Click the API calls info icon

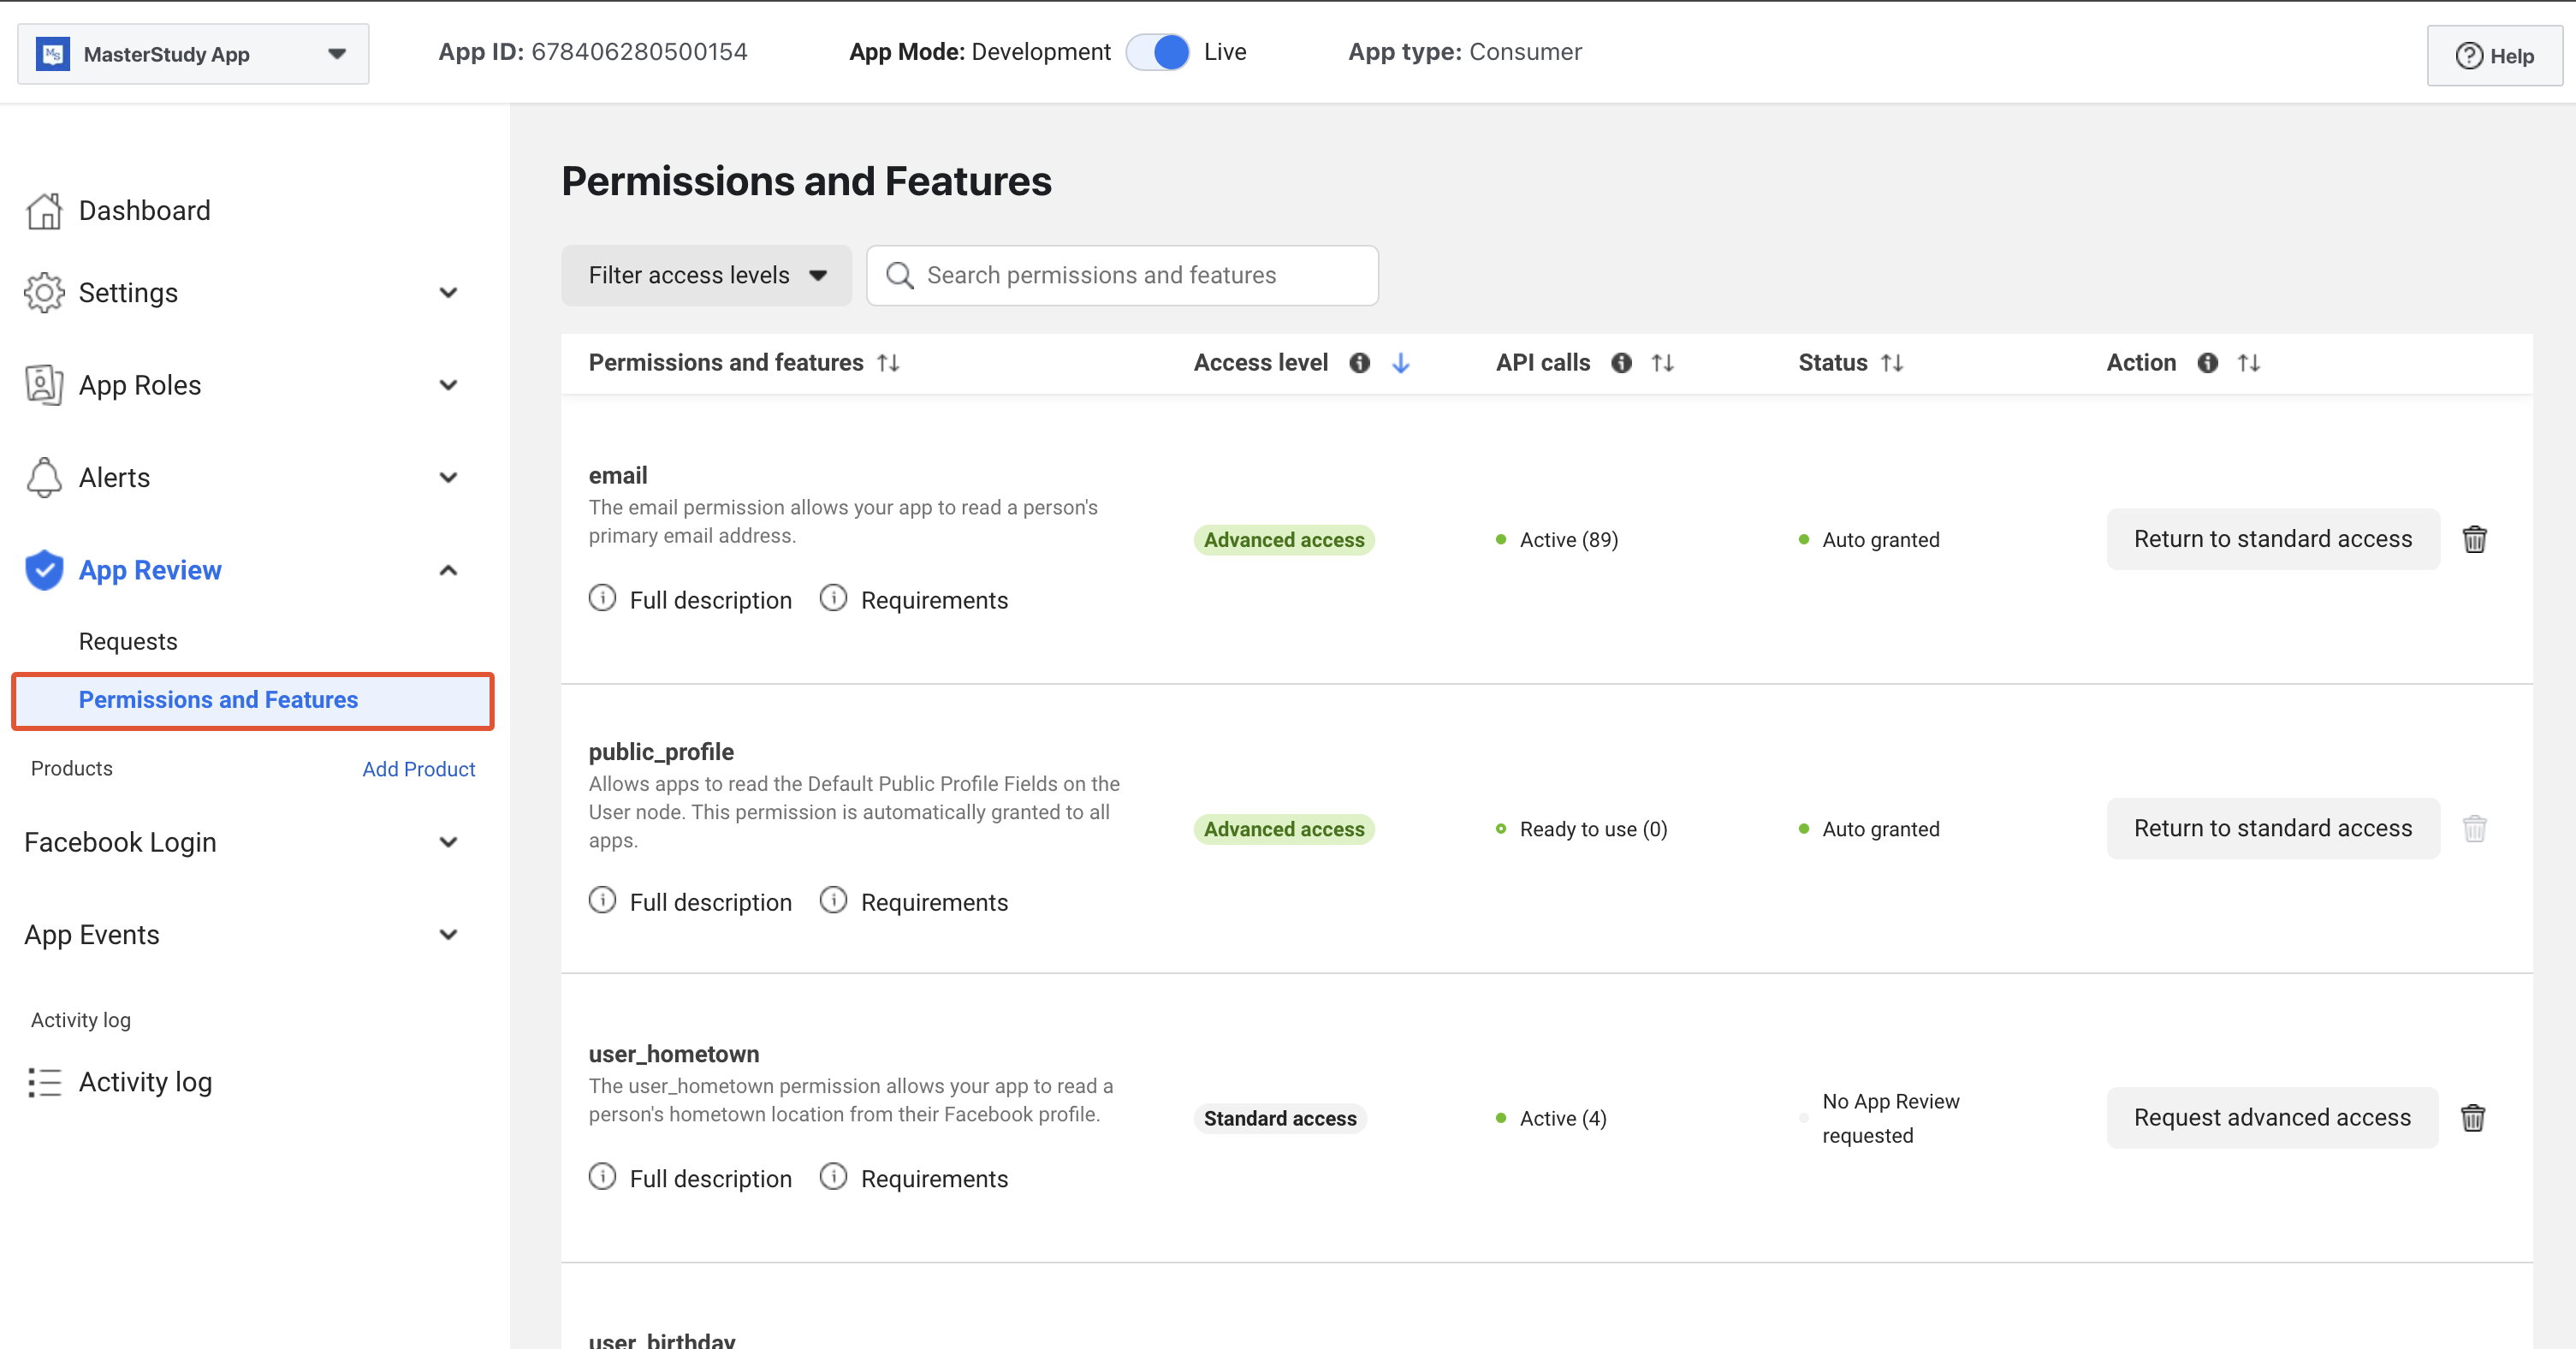pyautogui.click(x=1621, y=363)
